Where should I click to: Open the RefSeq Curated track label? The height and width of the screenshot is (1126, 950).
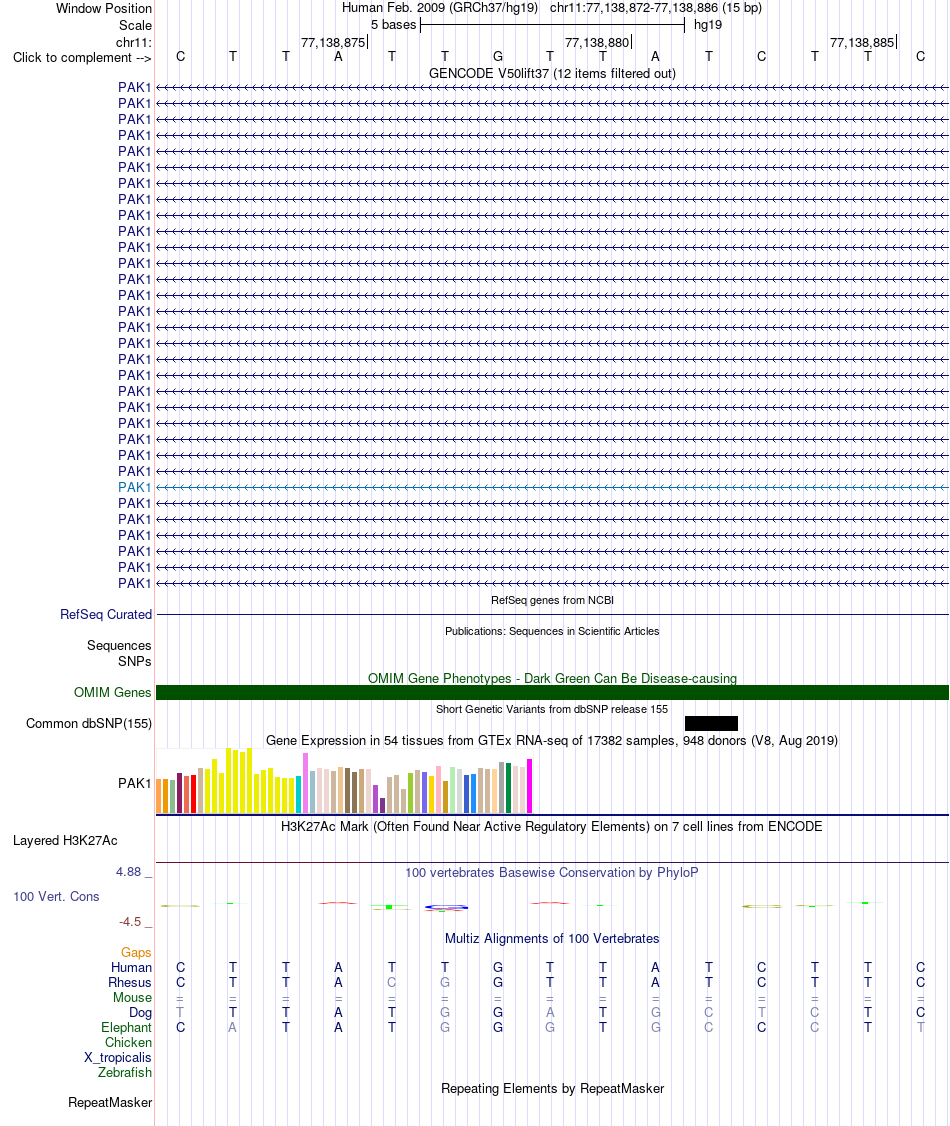point(106,615)
